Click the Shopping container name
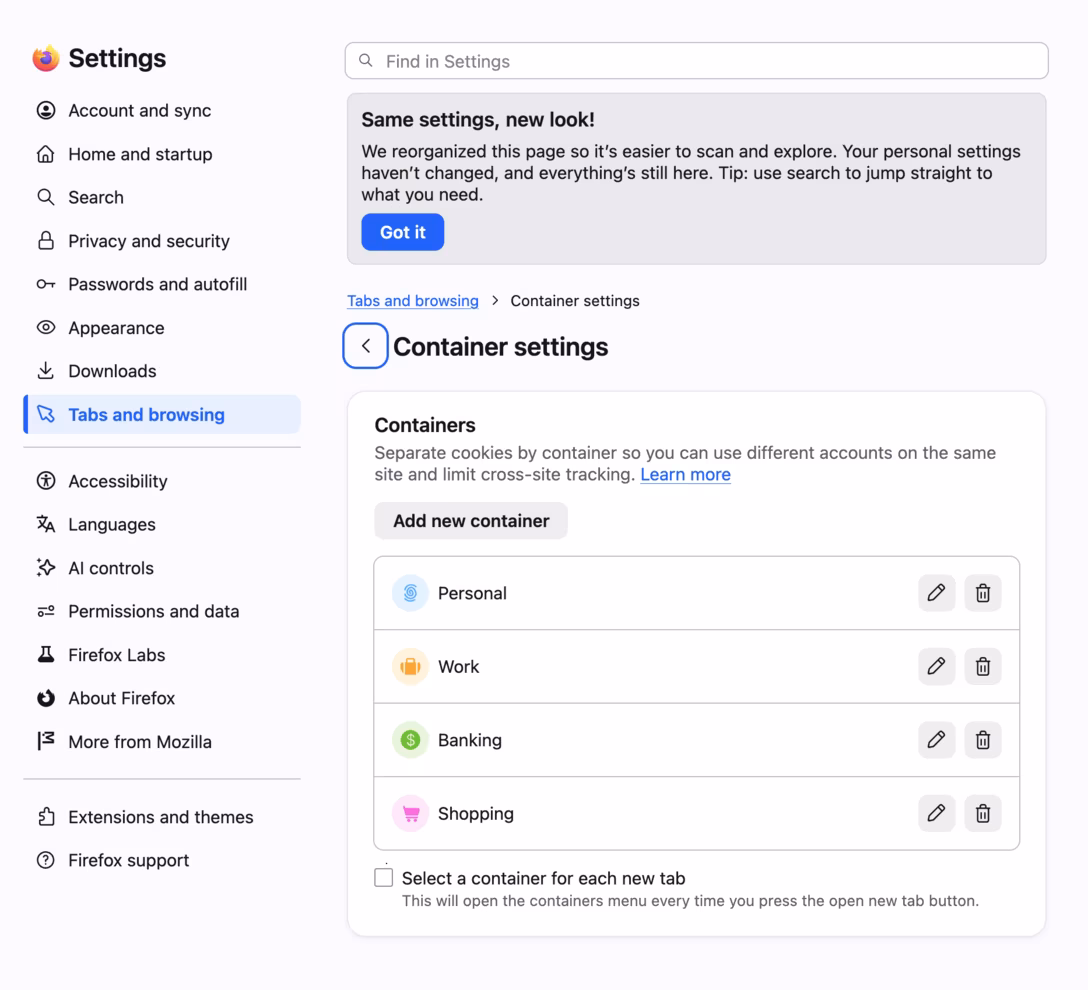 pos(476,813)
